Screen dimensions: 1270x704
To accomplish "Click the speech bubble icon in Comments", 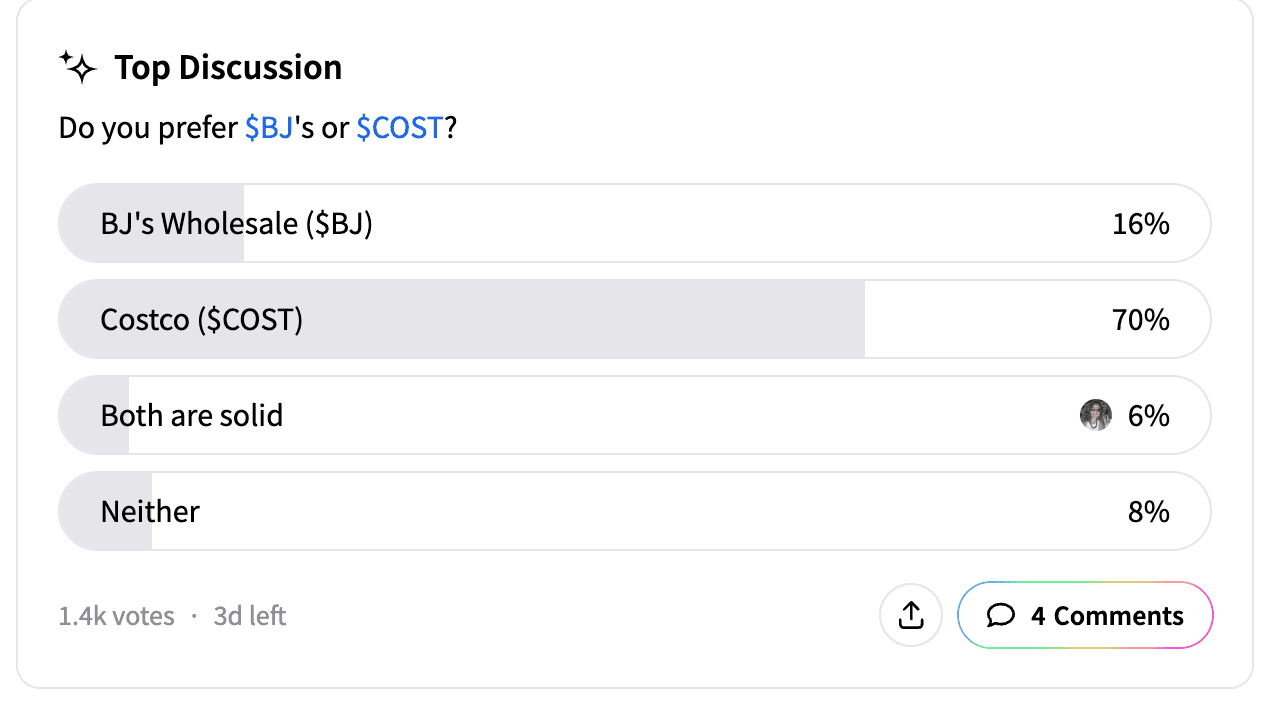I will coord(1001,616).
